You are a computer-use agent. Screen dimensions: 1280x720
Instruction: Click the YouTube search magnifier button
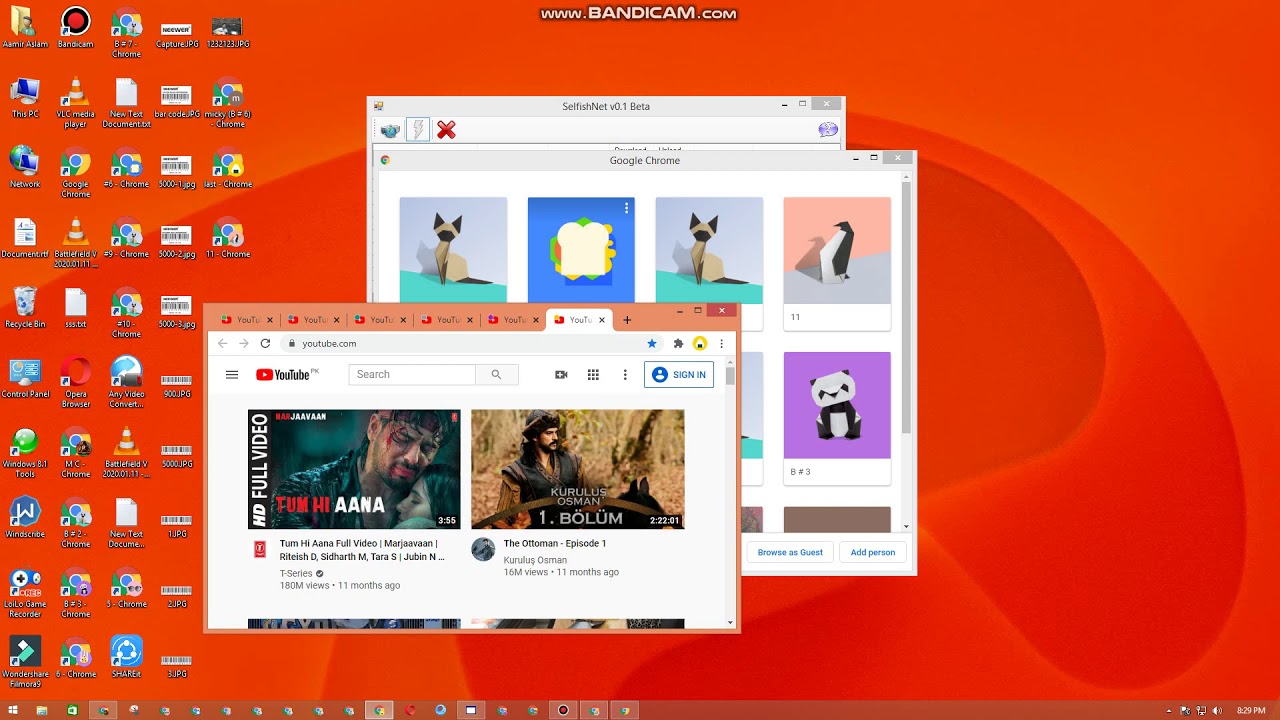tap(496, 374)
